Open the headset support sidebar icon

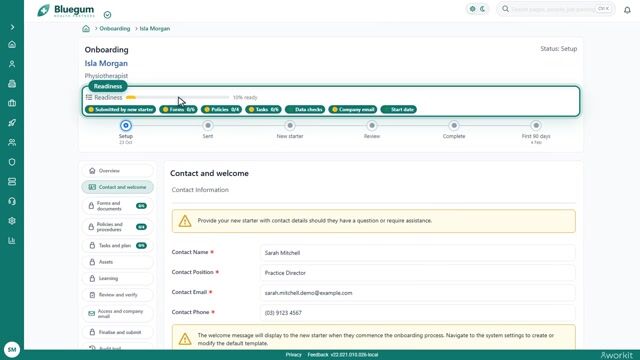pyautogui.click(x=12, y=201)
